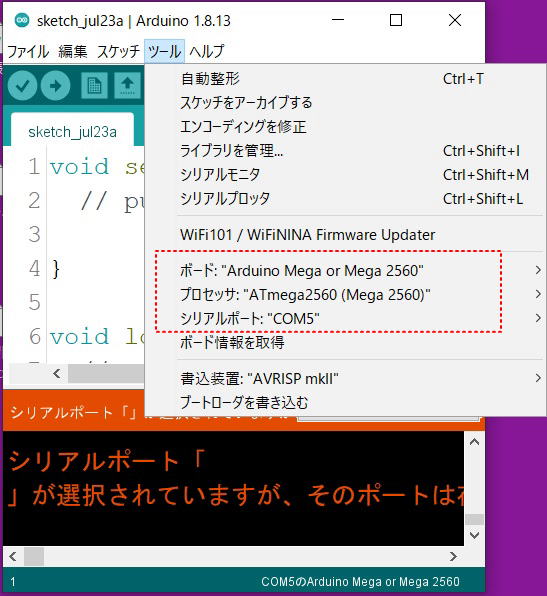Click the console horizontal scrollbar right arrow
The height and width of the screenshot is (596, 547).
pos(453,556)
